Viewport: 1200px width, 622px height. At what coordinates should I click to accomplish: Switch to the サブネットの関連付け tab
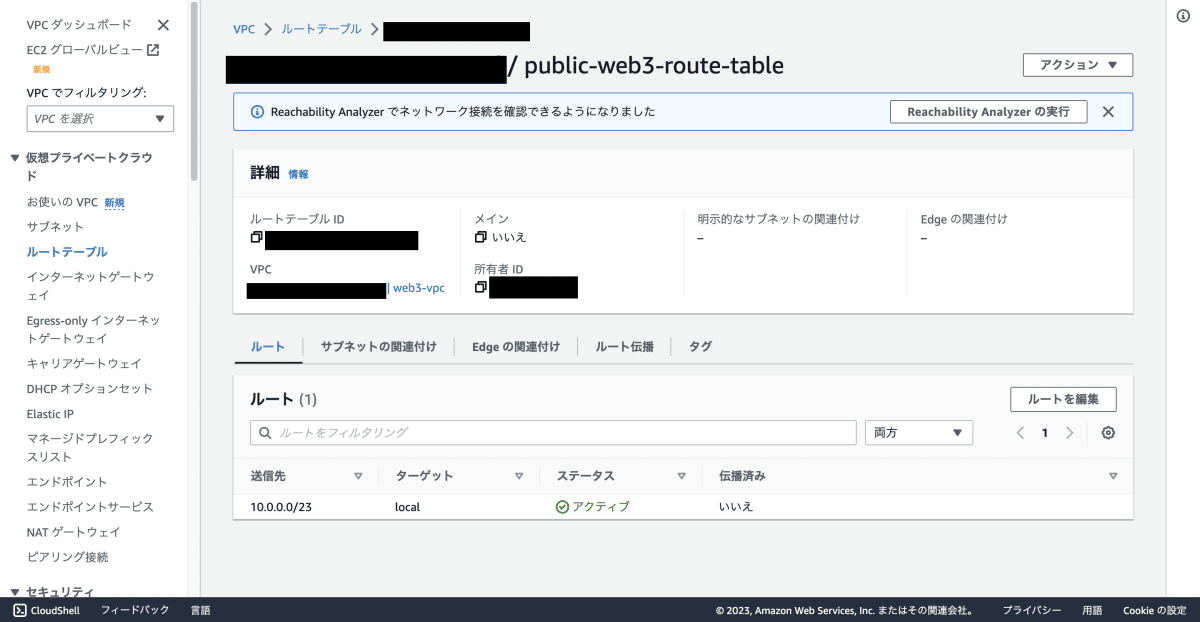click(x=378, y=346)
